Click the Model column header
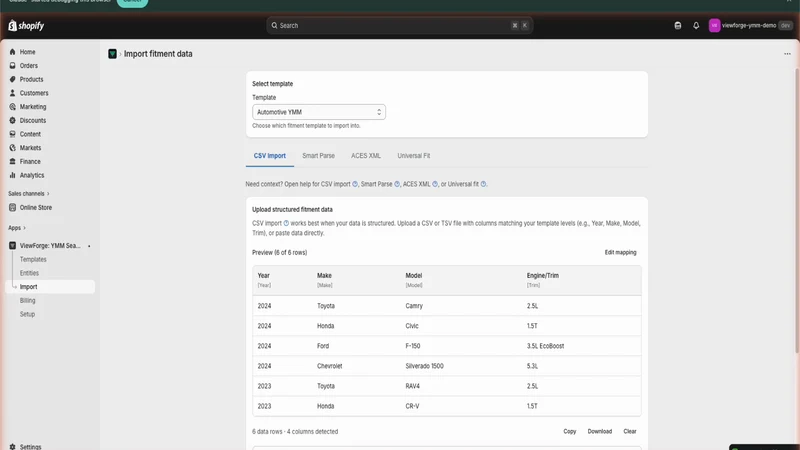The image size is (800, 450). [413, 276]
